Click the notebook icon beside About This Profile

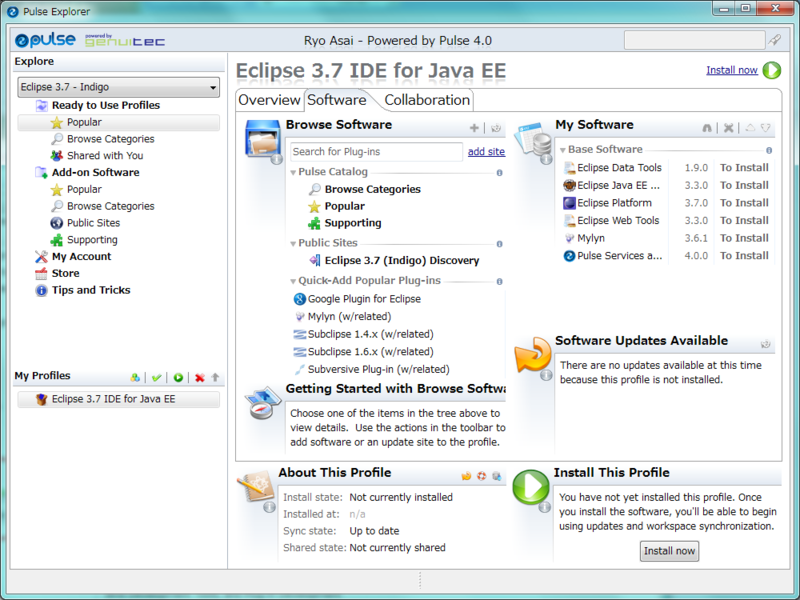[x=256, y=487]
